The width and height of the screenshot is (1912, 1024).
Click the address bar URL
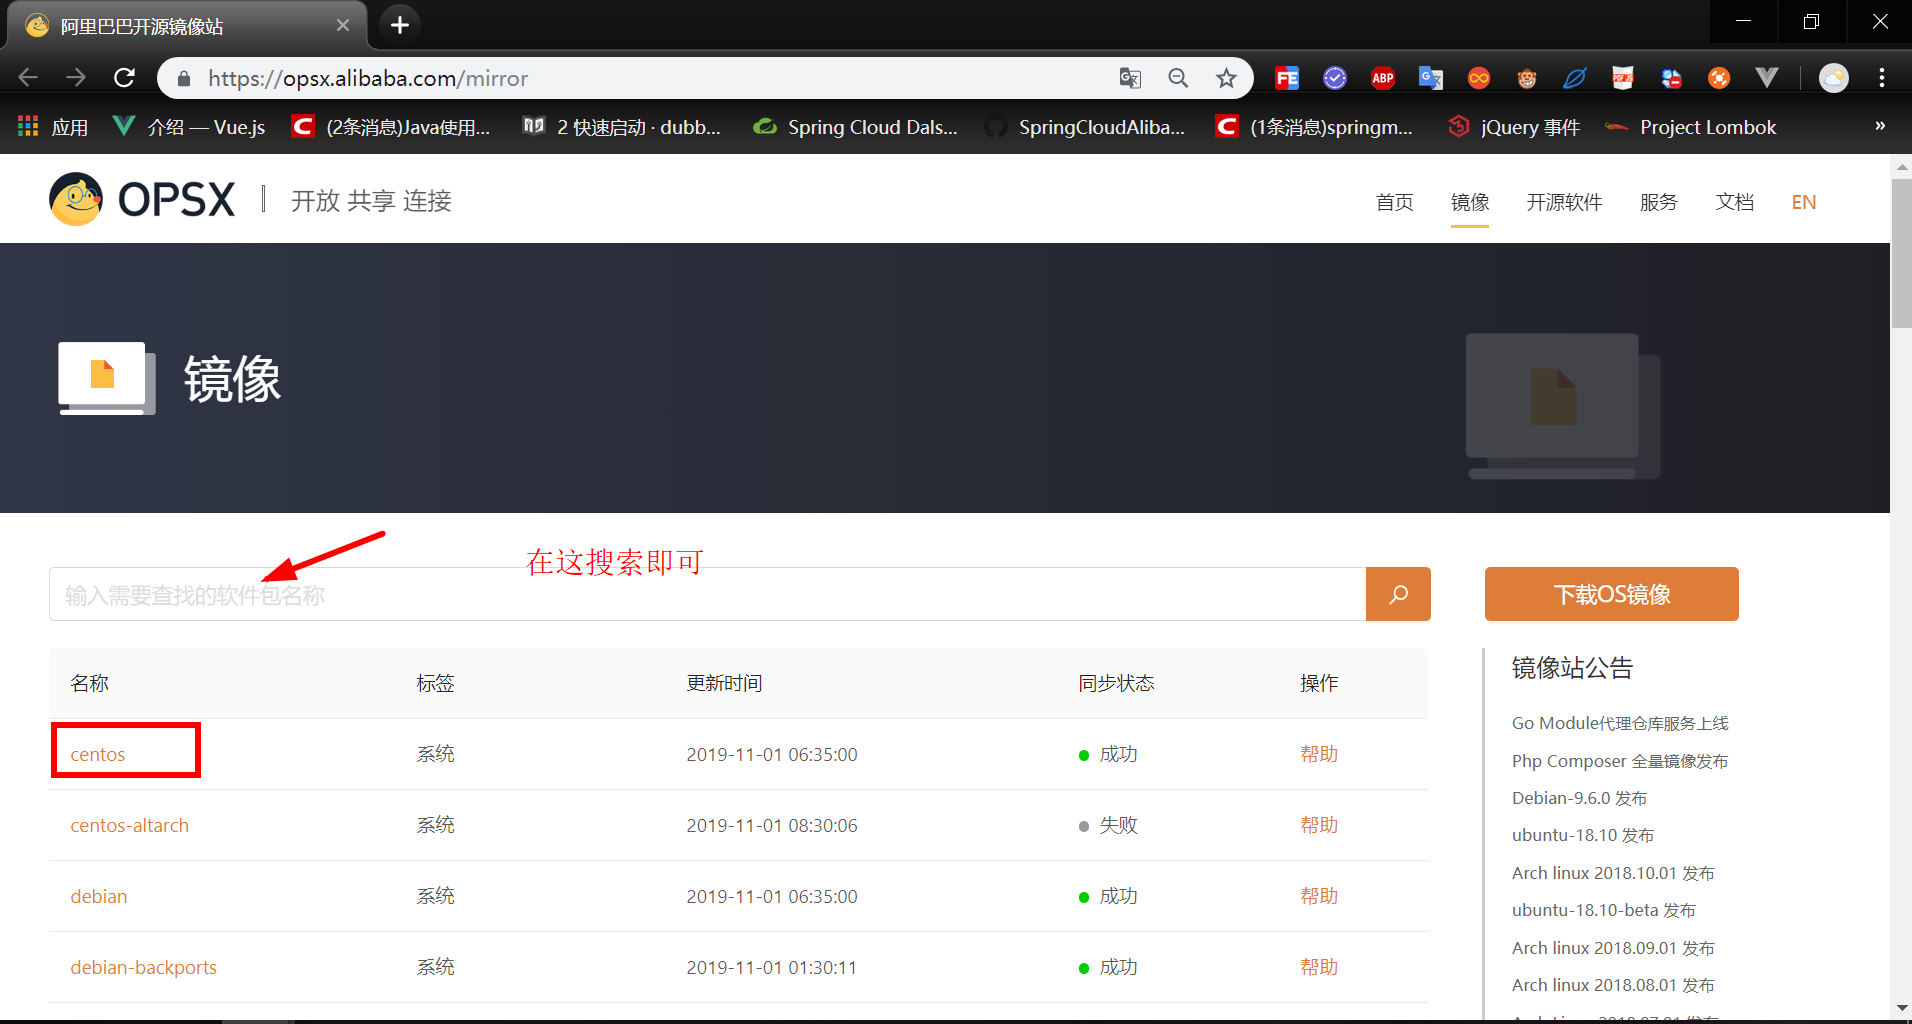368,78
